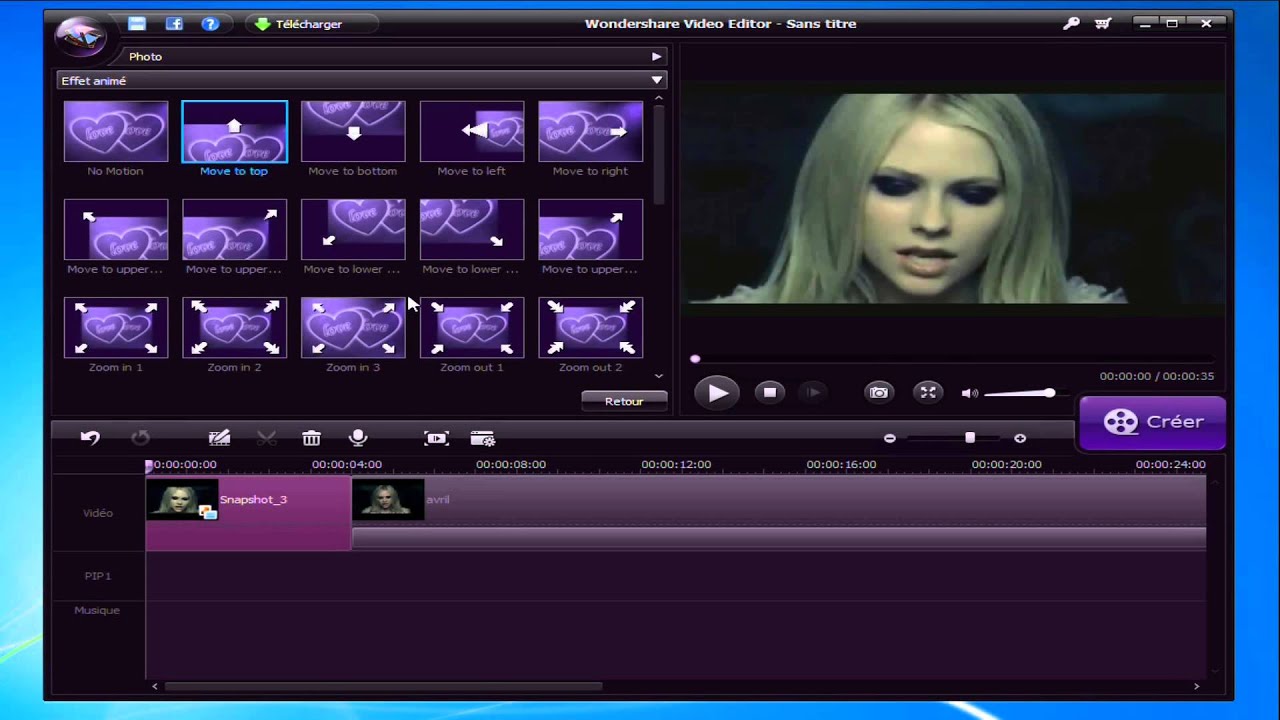
Task: Click the PIP1 track label
Action: (x=98, y=576)
